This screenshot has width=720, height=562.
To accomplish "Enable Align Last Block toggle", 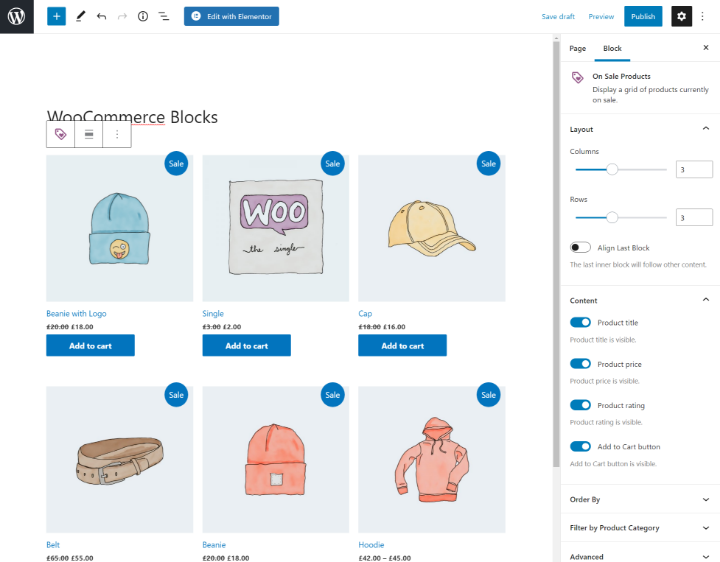I will pyautogui.click(x=580, y=247).
